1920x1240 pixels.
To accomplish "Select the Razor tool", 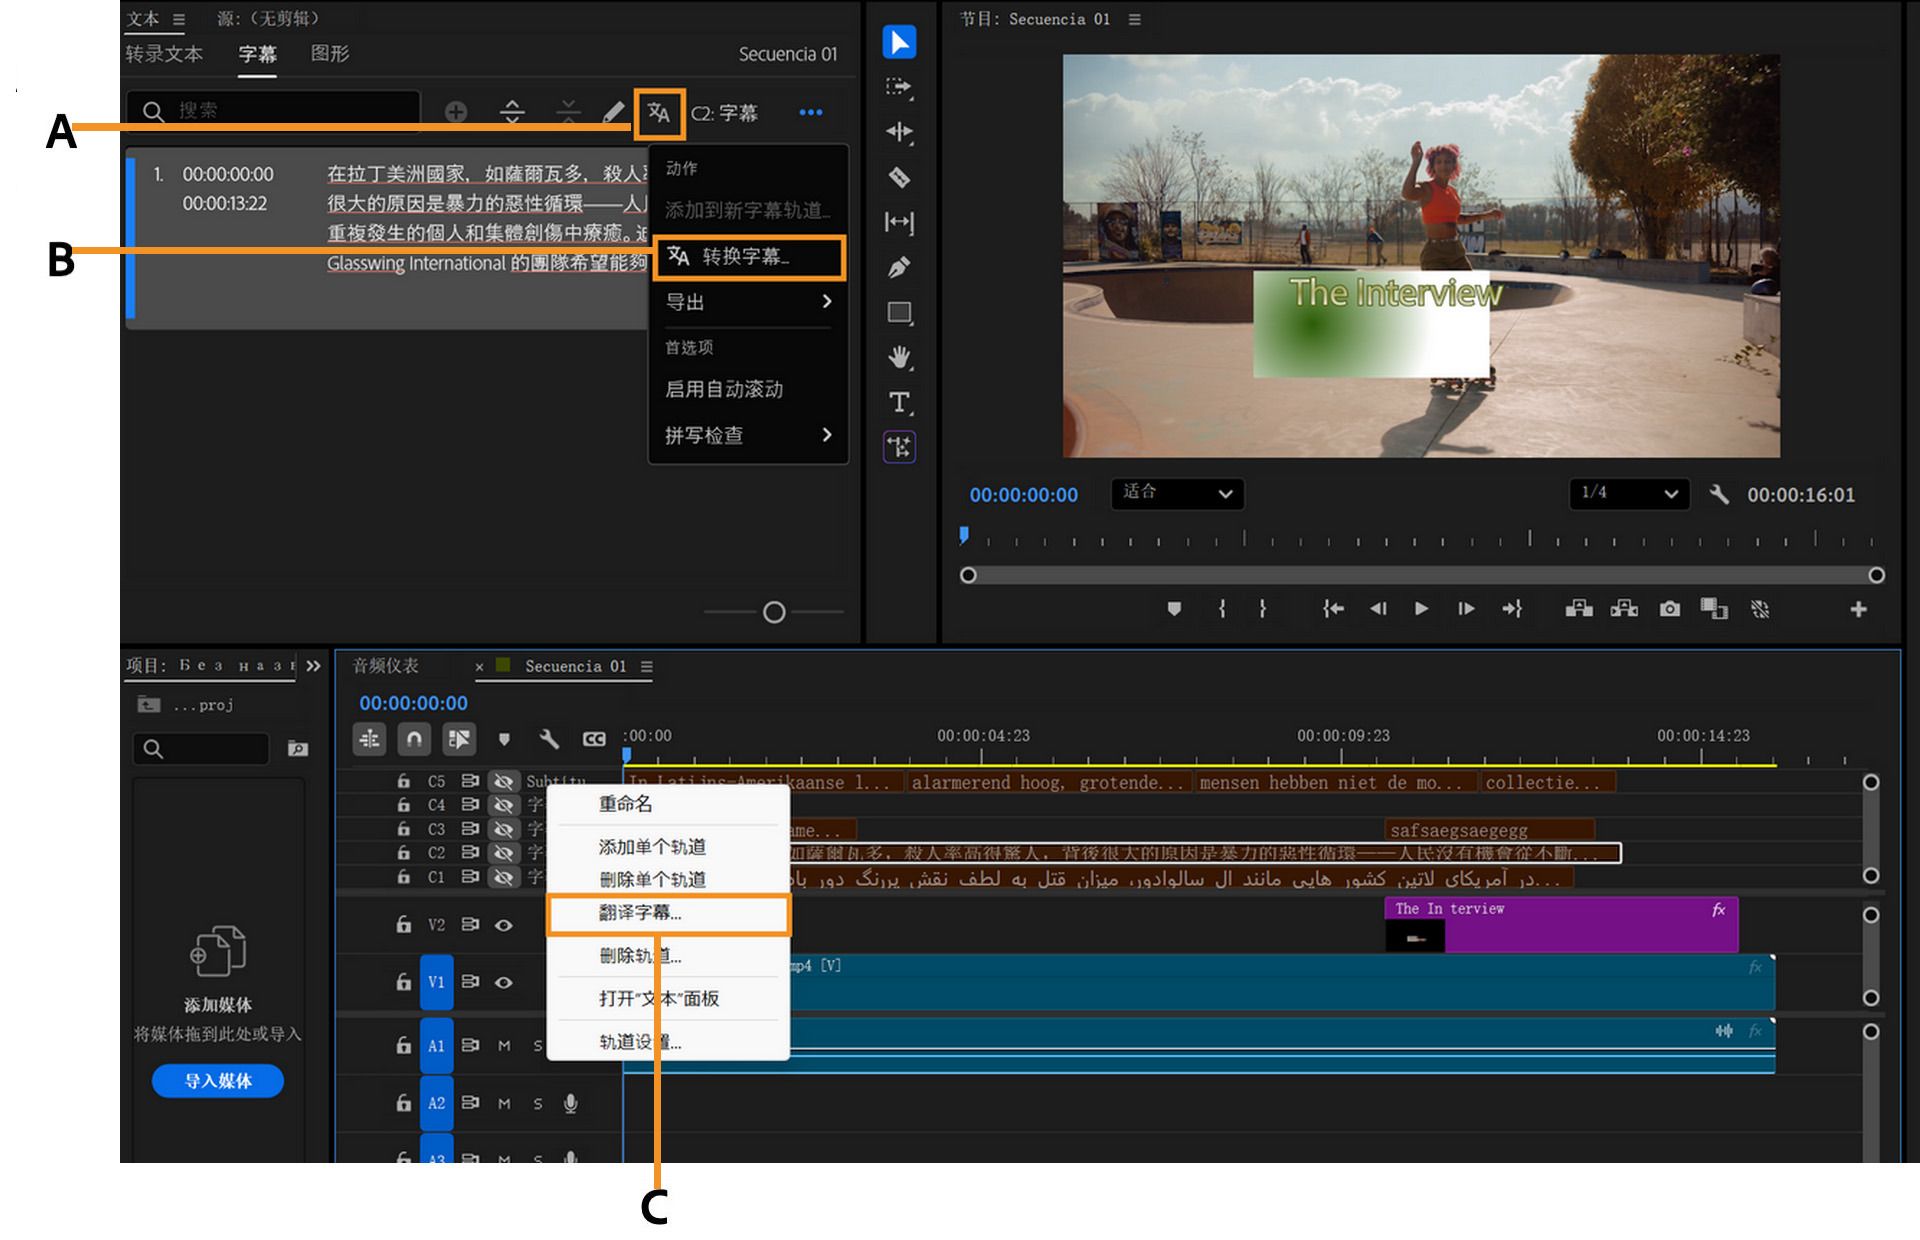I will pos(899,178).
